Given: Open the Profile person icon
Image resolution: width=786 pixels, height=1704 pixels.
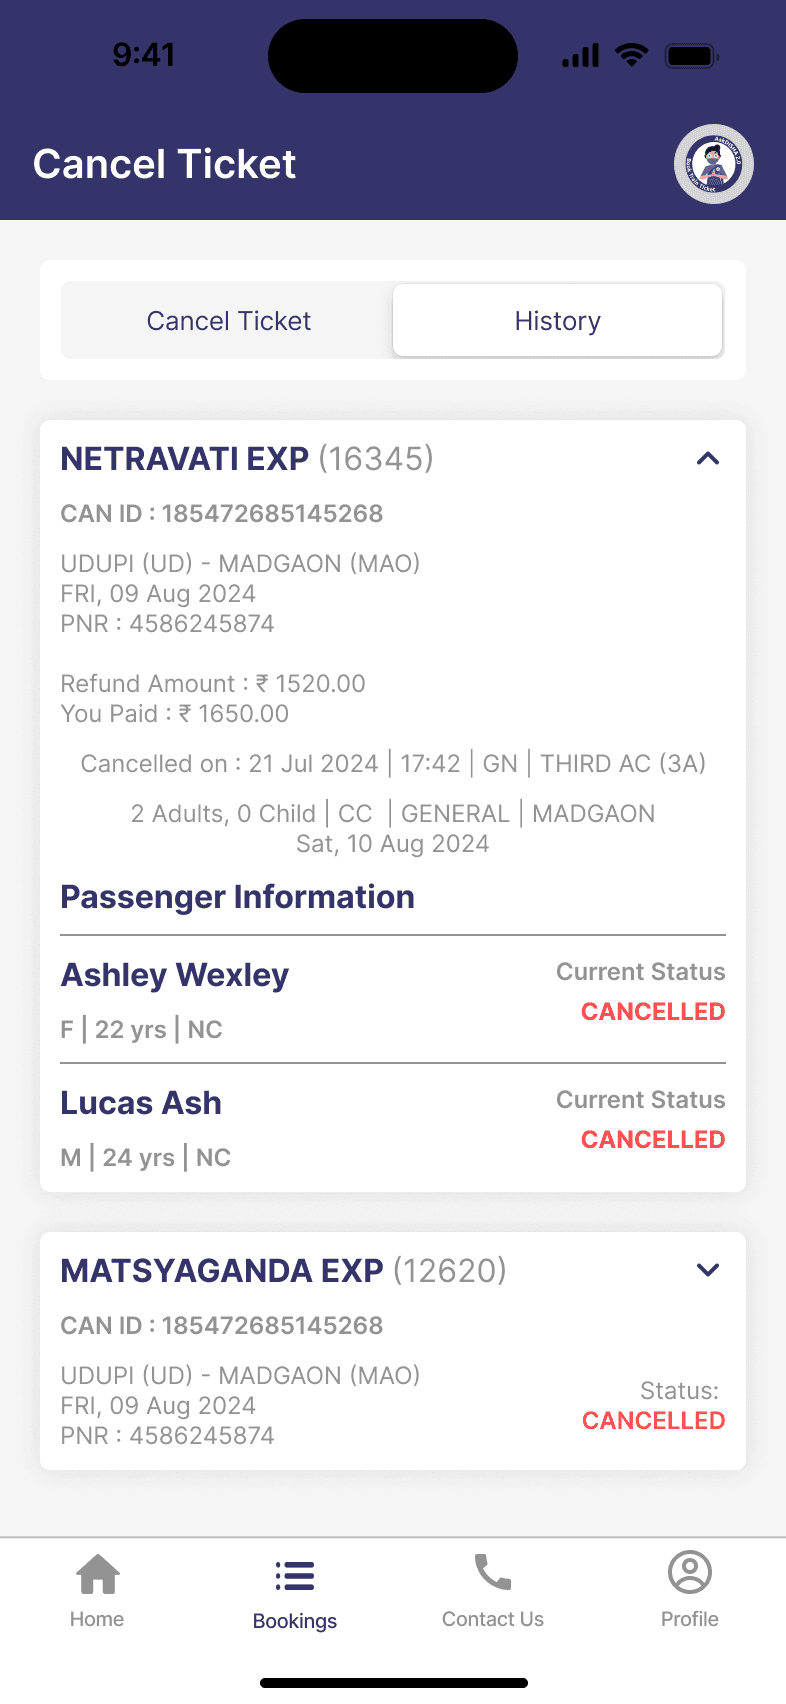Looking at the screenshot, I should click(690, 1573).
